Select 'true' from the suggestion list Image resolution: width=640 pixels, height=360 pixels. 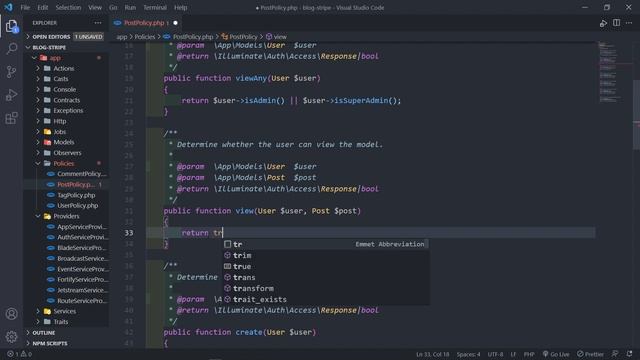point(325,267)
